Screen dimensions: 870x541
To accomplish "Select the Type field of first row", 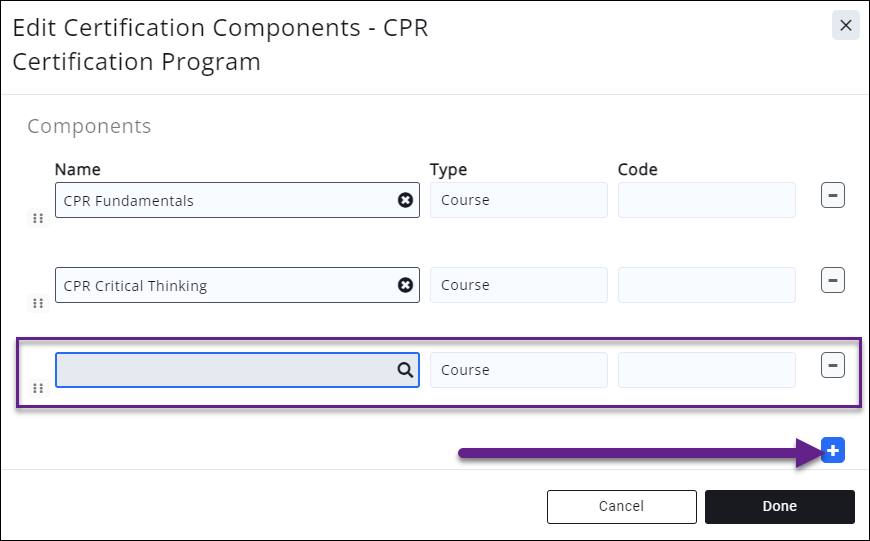I will point(518,200).
